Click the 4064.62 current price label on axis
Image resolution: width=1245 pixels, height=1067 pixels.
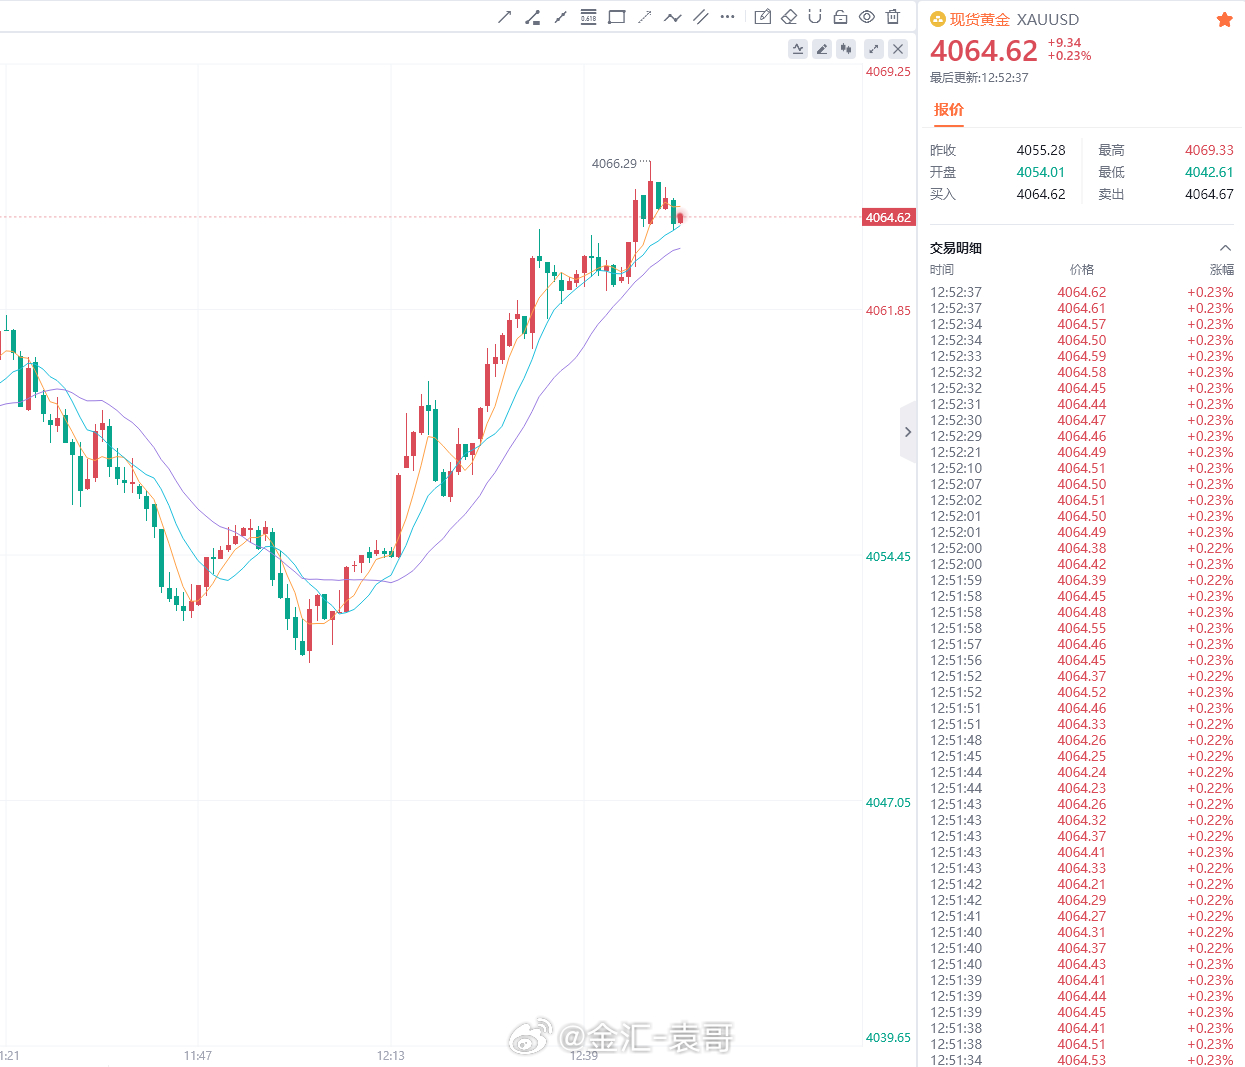coord(888,217)
